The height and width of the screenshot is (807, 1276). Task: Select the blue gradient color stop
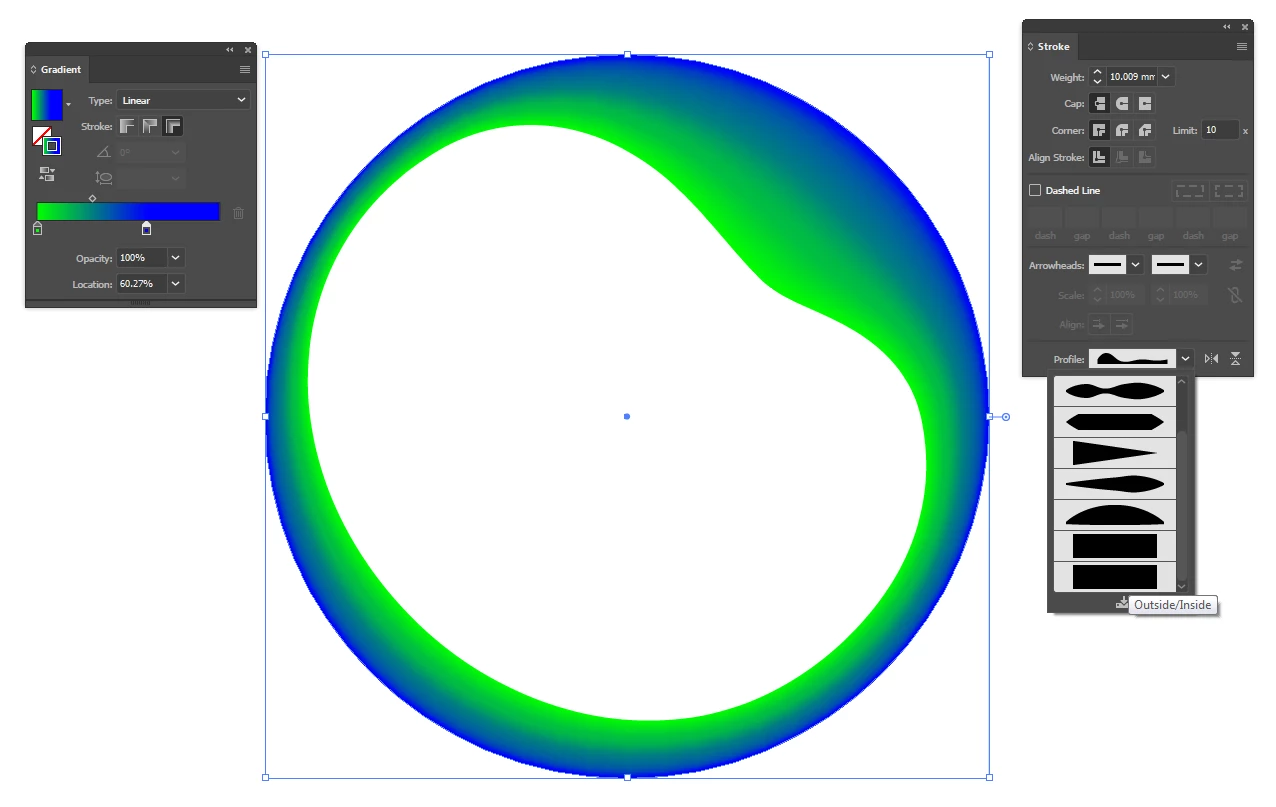click(147, 229)
